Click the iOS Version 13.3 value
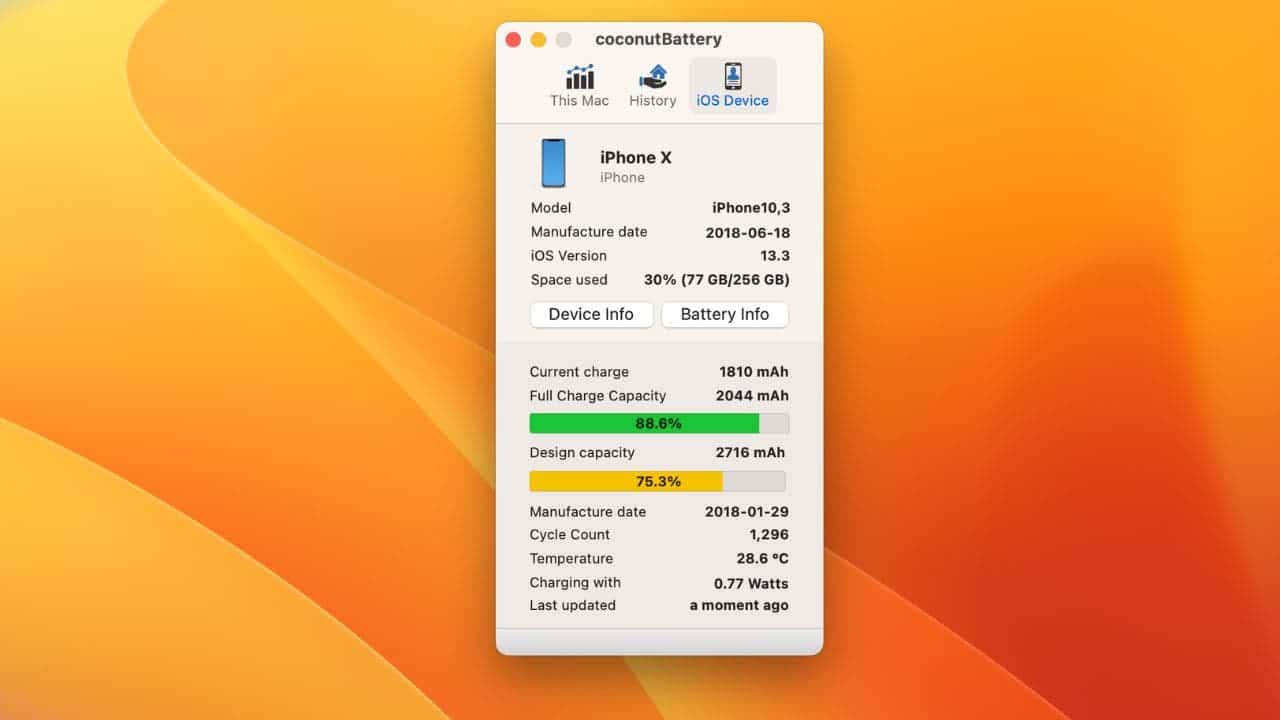The image size is (1280, 720). click(x=775, y=256)
